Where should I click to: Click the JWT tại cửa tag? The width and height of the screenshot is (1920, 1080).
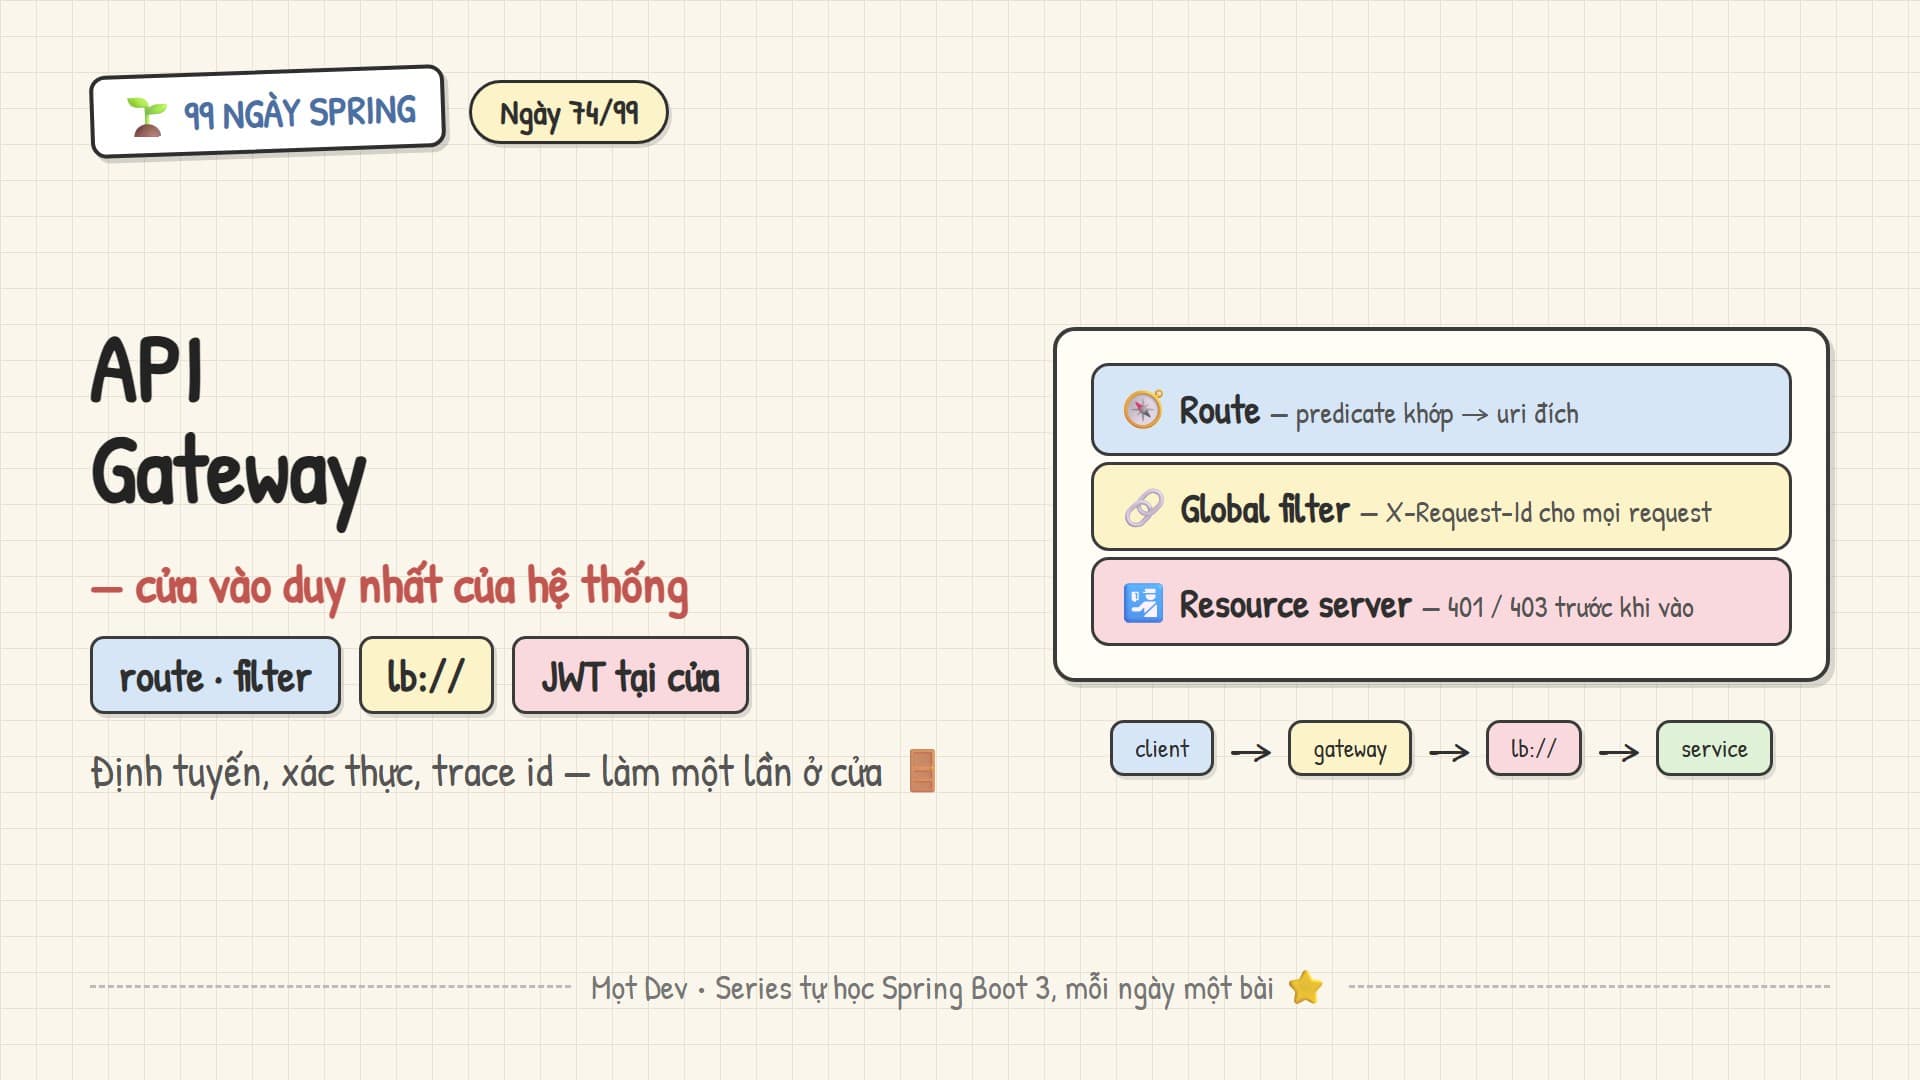click(630, 676)
